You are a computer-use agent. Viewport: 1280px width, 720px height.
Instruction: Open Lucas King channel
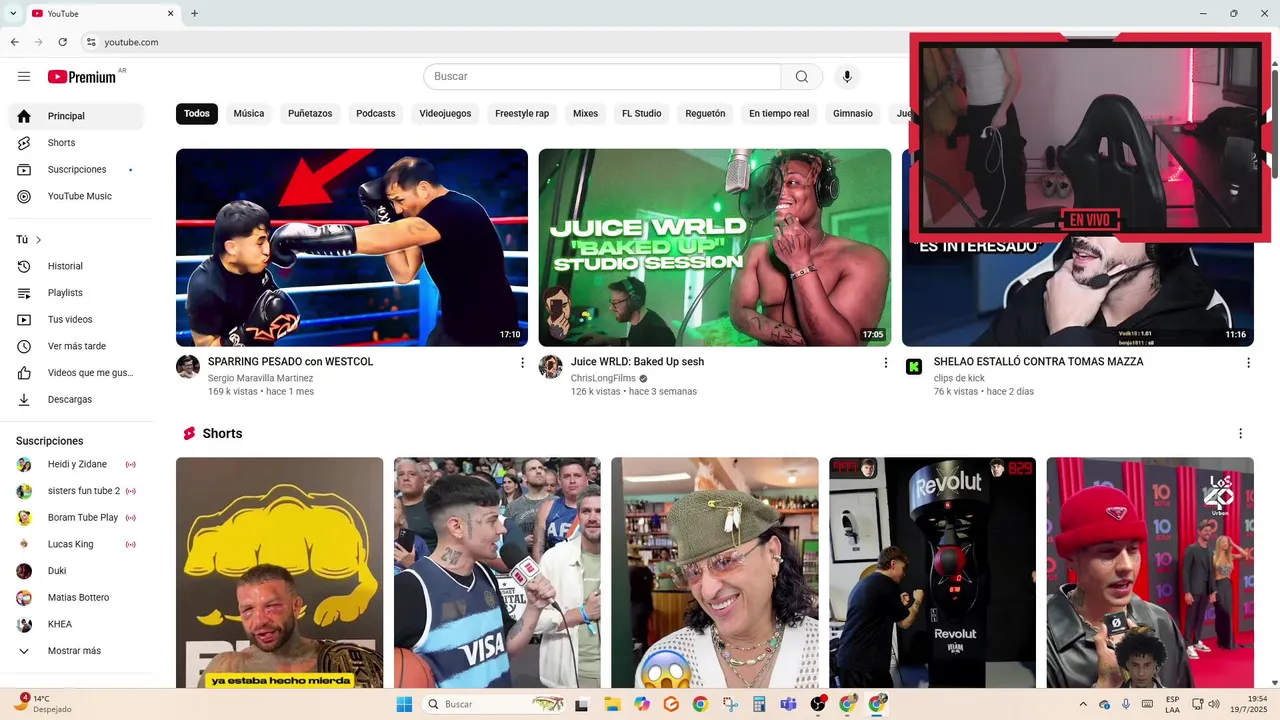(76, 544)
